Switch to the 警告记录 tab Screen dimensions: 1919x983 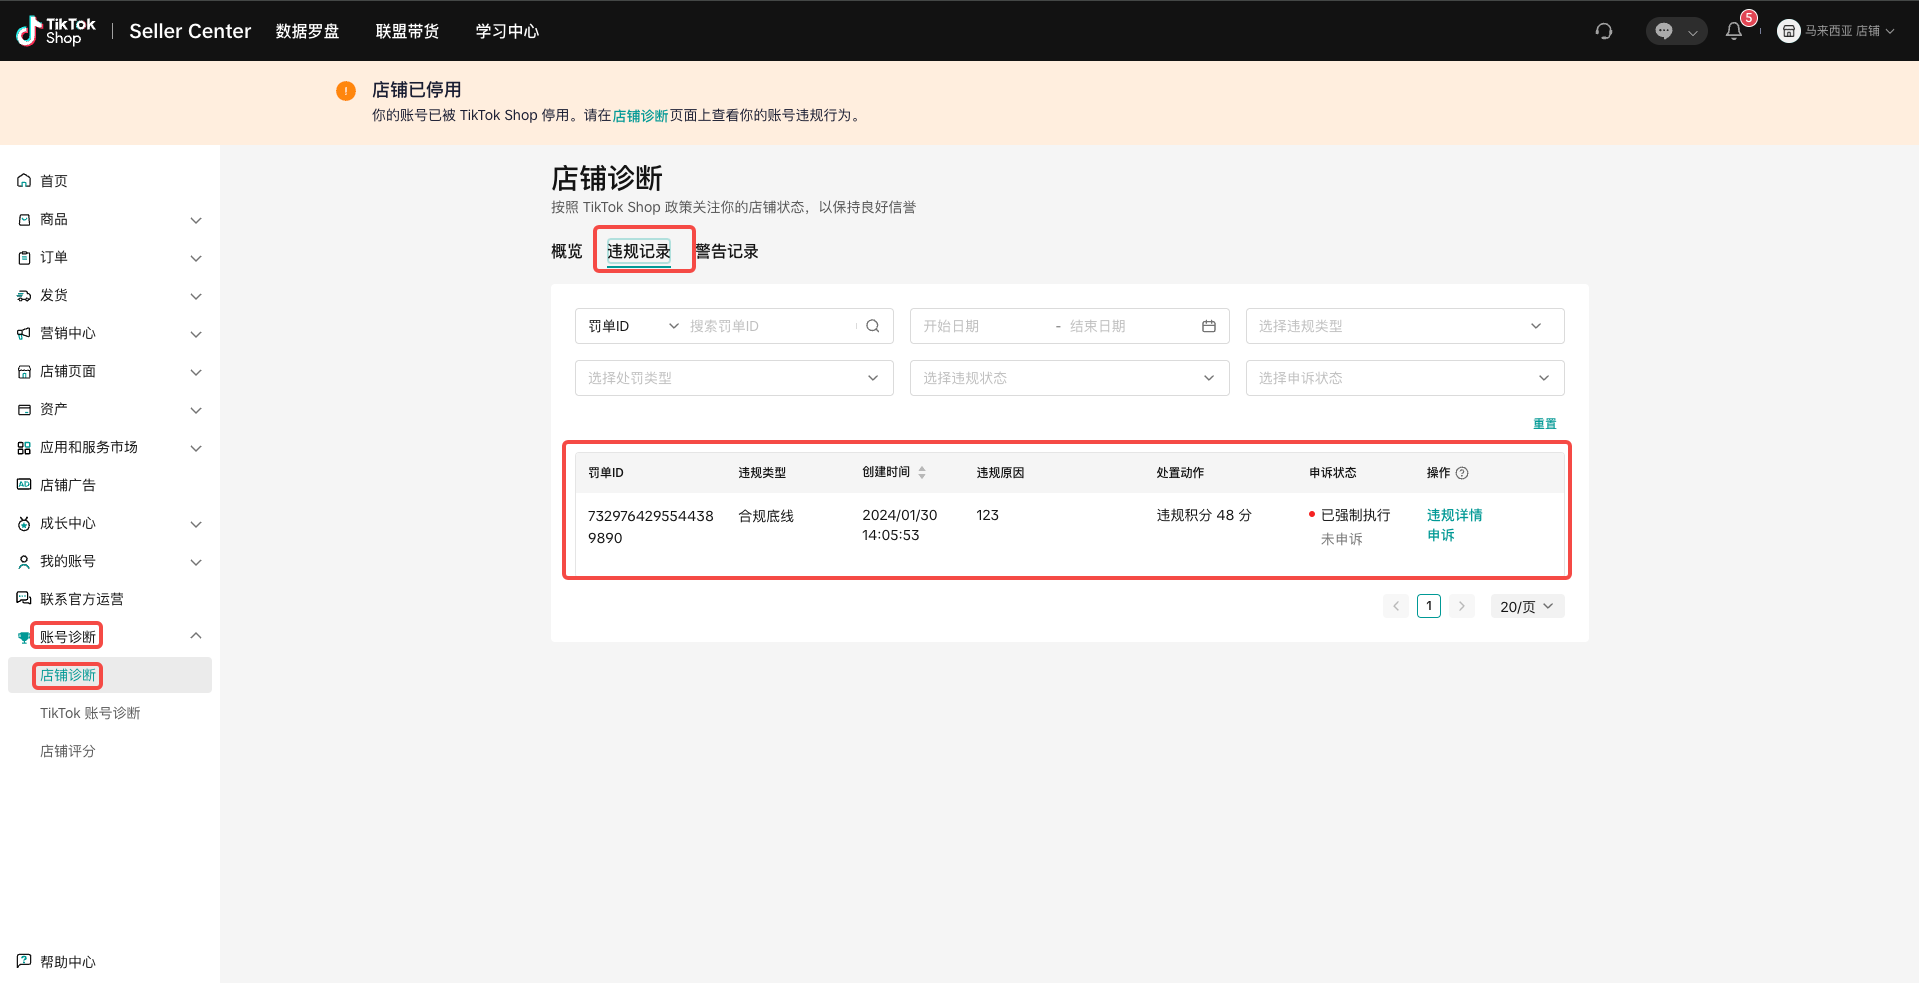click(x=727, y=252)
